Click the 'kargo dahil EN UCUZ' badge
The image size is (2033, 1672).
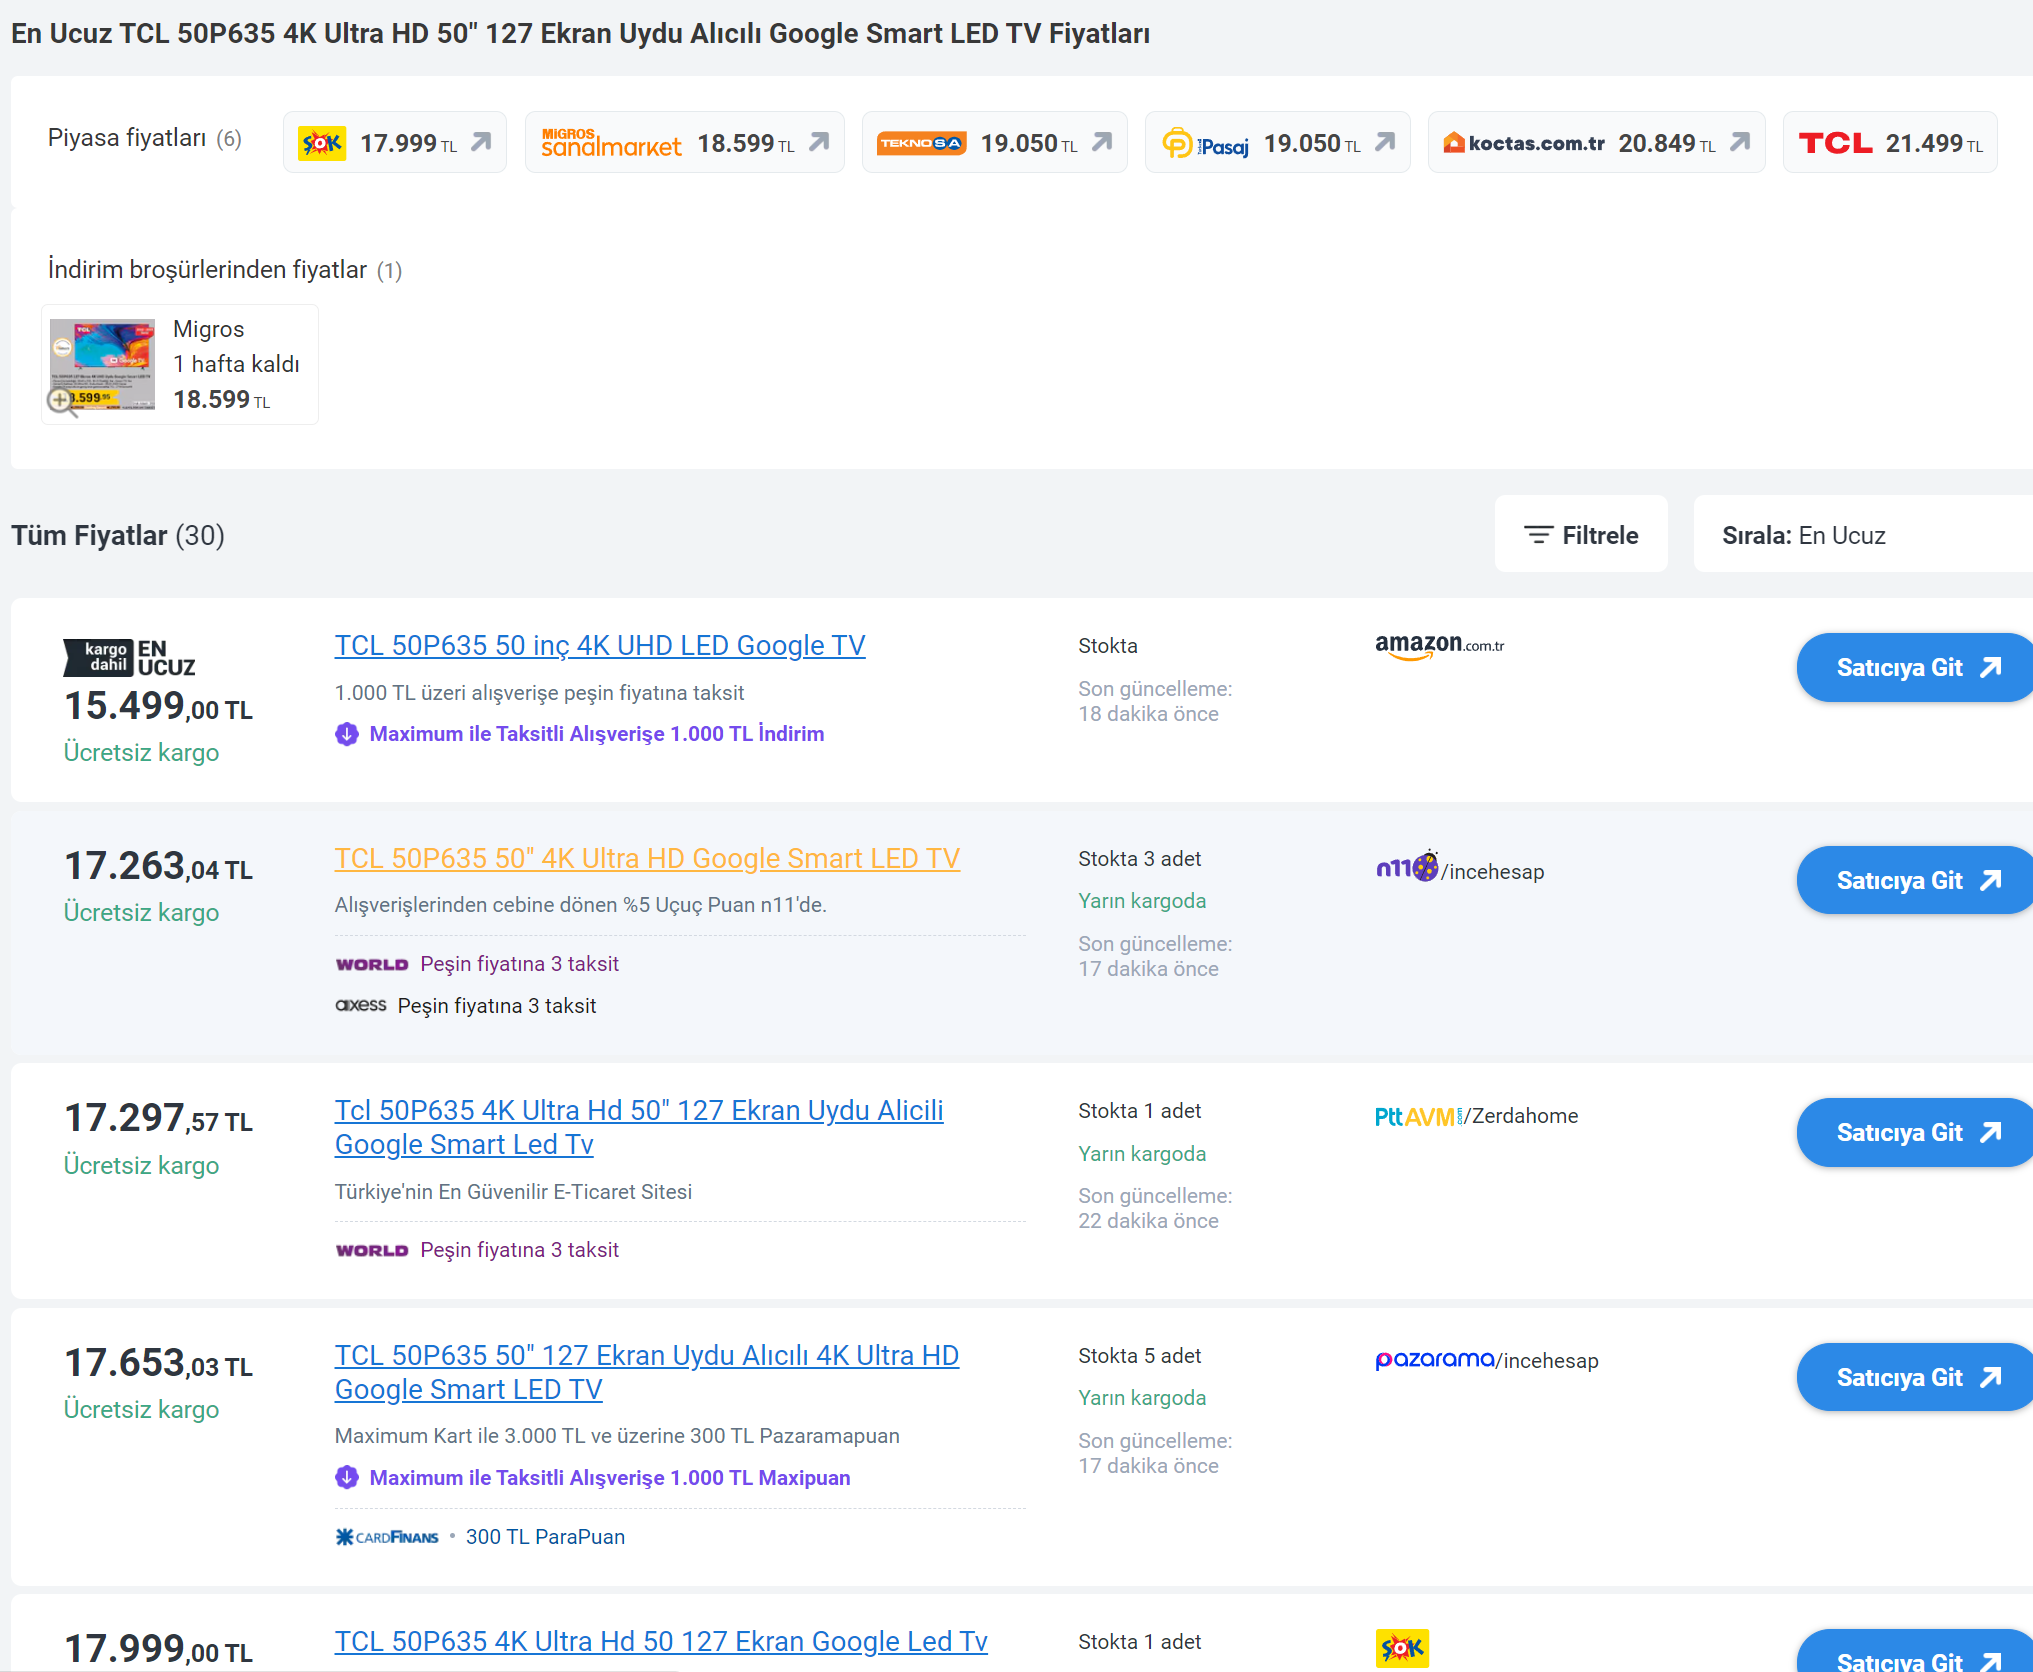pos(129,658)
